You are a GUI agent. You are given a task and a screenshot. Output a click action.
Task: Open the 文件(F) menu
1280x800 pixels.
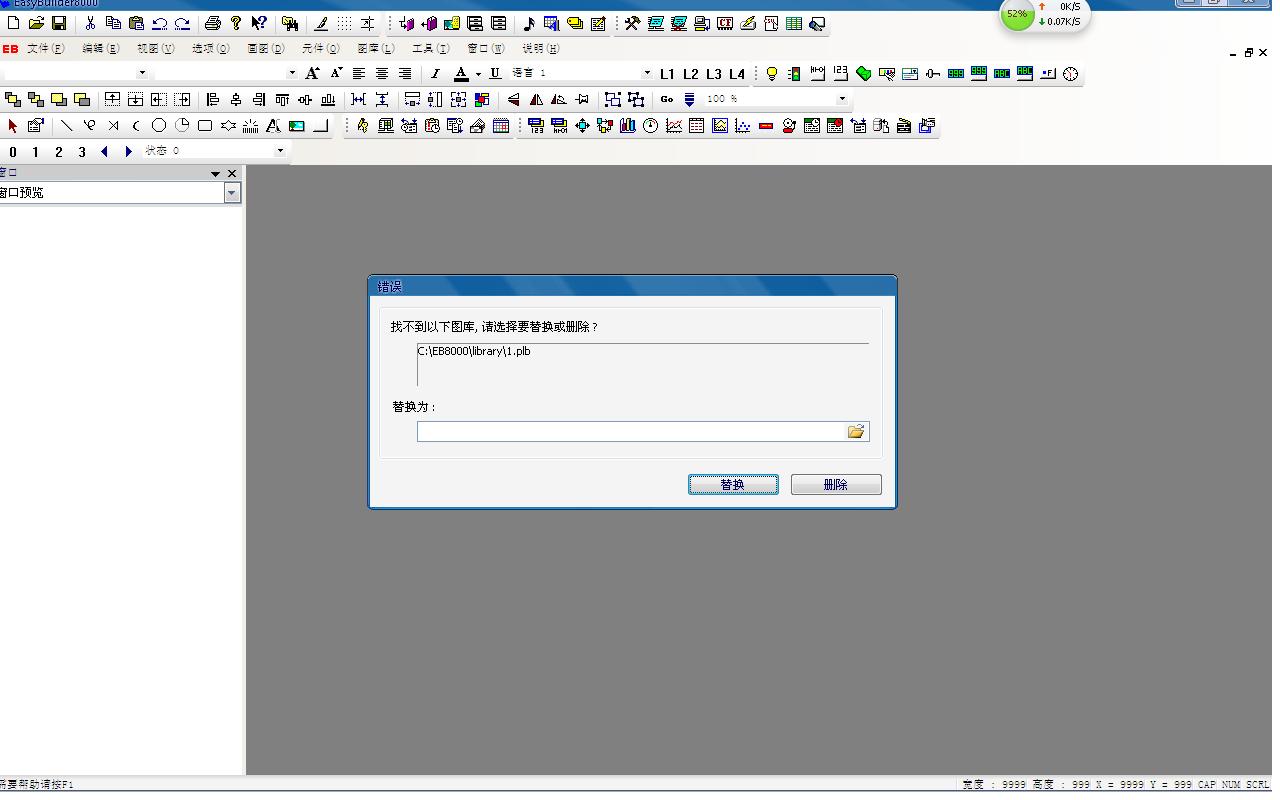[46, 48]
